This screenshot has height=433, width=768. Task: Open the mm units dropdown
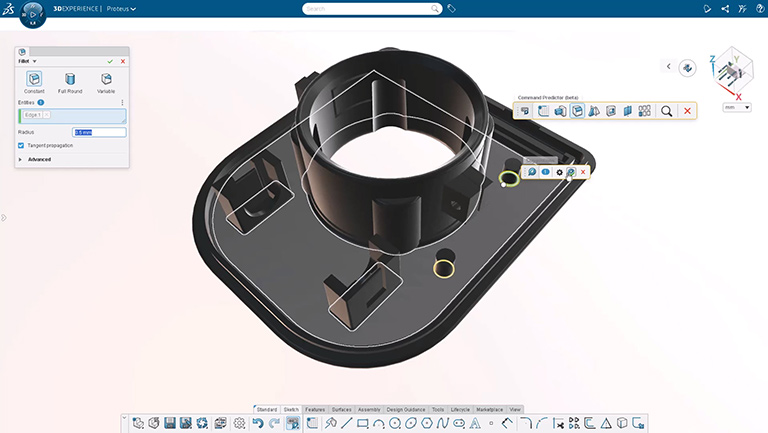coord(736,107)
